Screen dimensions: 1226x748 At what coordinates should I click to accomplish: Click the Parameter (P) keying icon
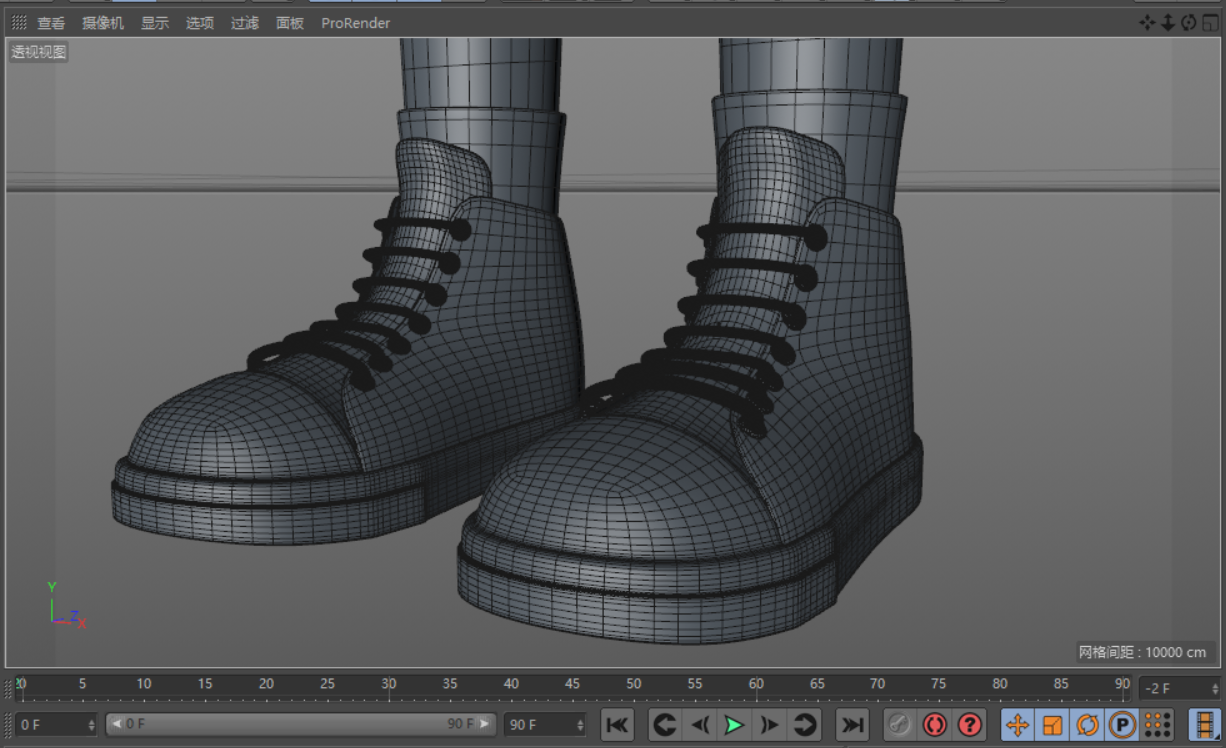(x=1122, y=724)
